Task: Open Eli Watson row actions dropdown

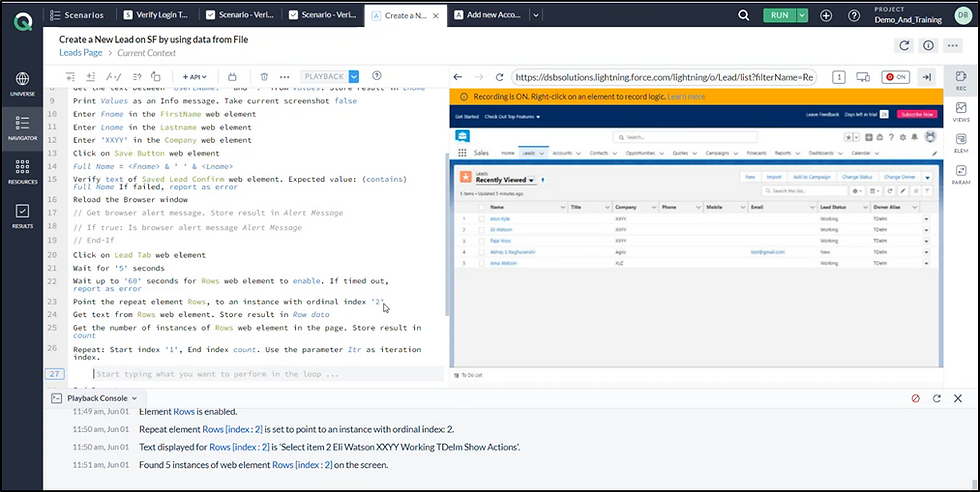Action: (x=926, y=230)
